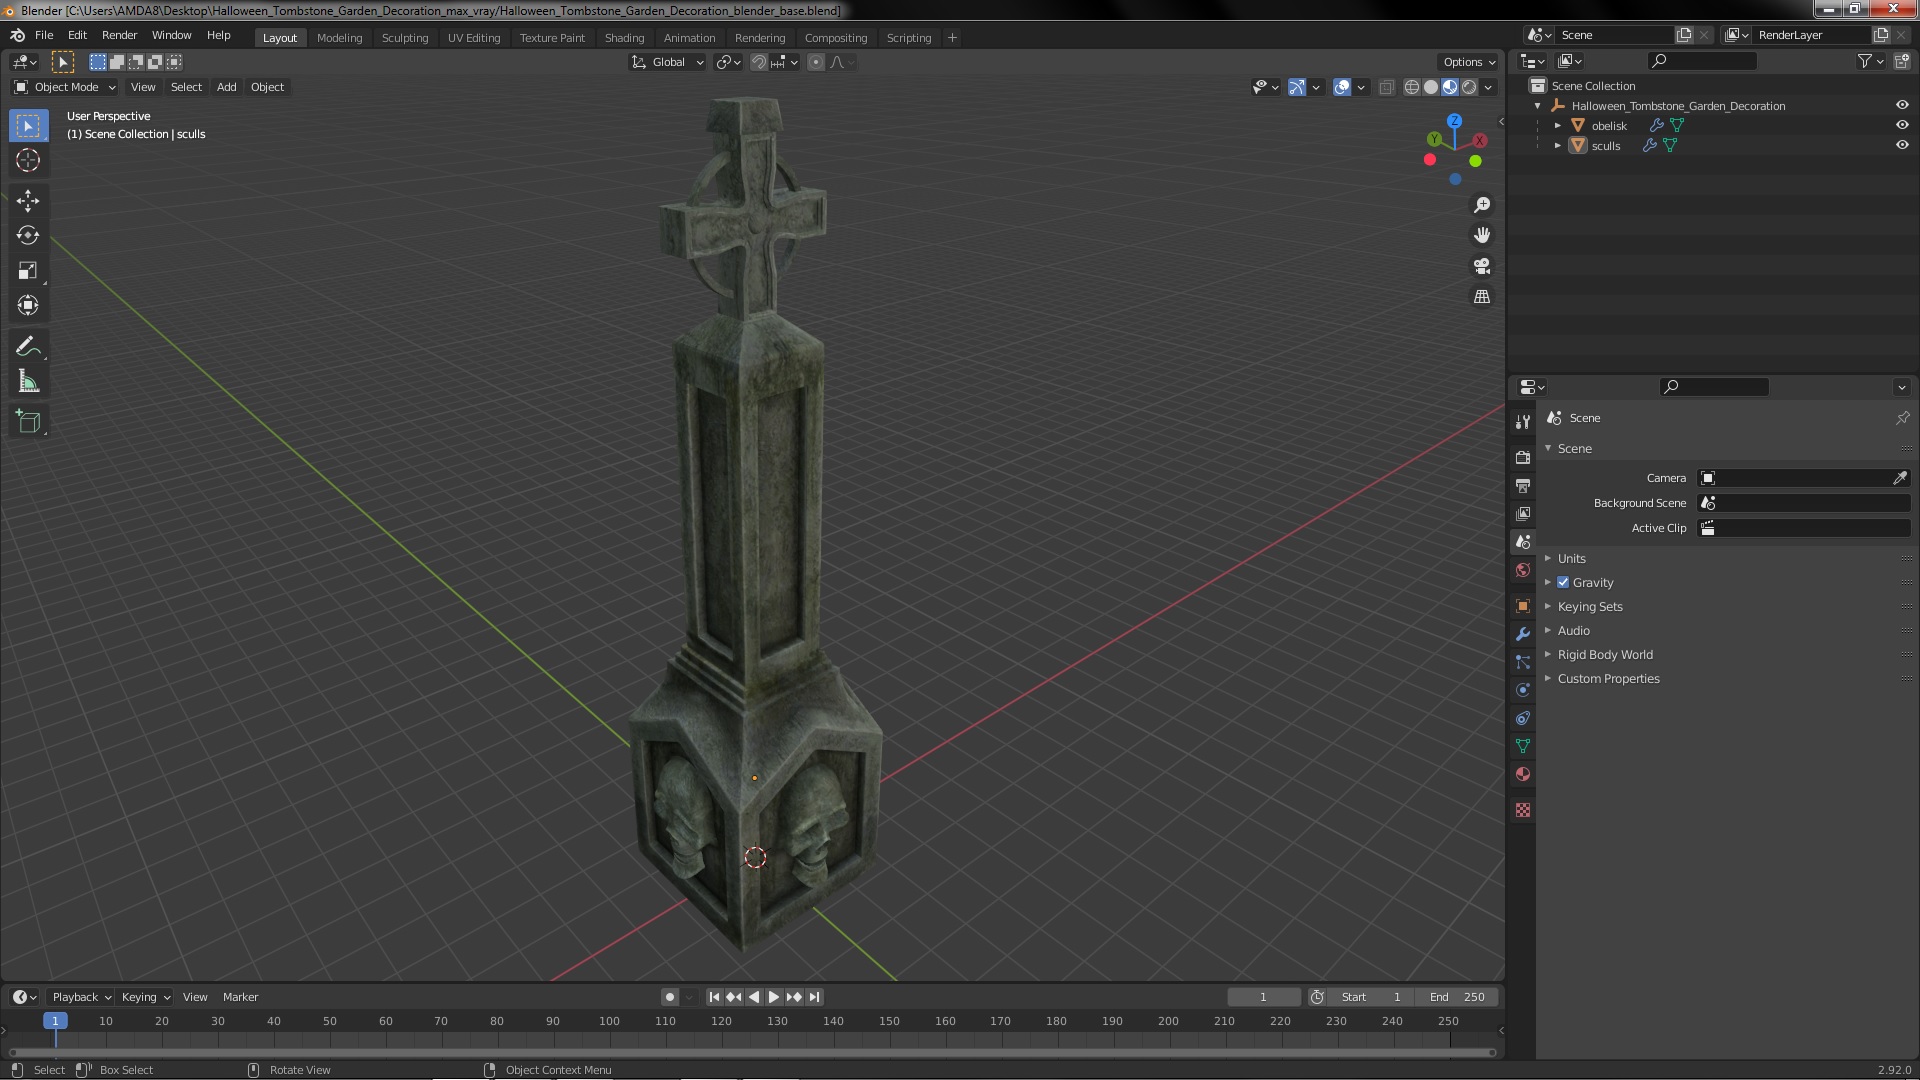The height and width of the screenshot is (1080, 1920).
Task: Toggle the Gravity checkbox
Action: [x=1563, y=582]
